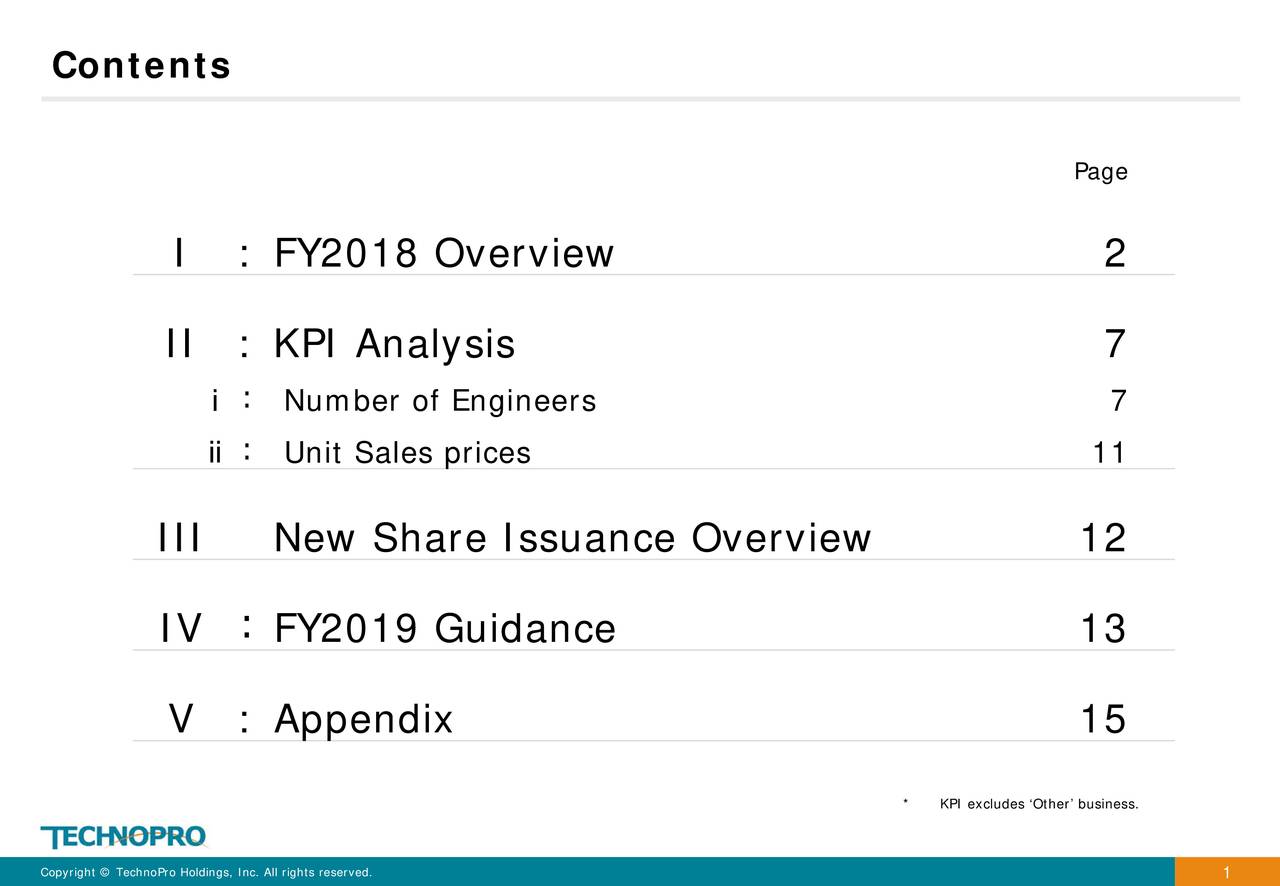Go to New Share Issuance Overview

(572, 539)
